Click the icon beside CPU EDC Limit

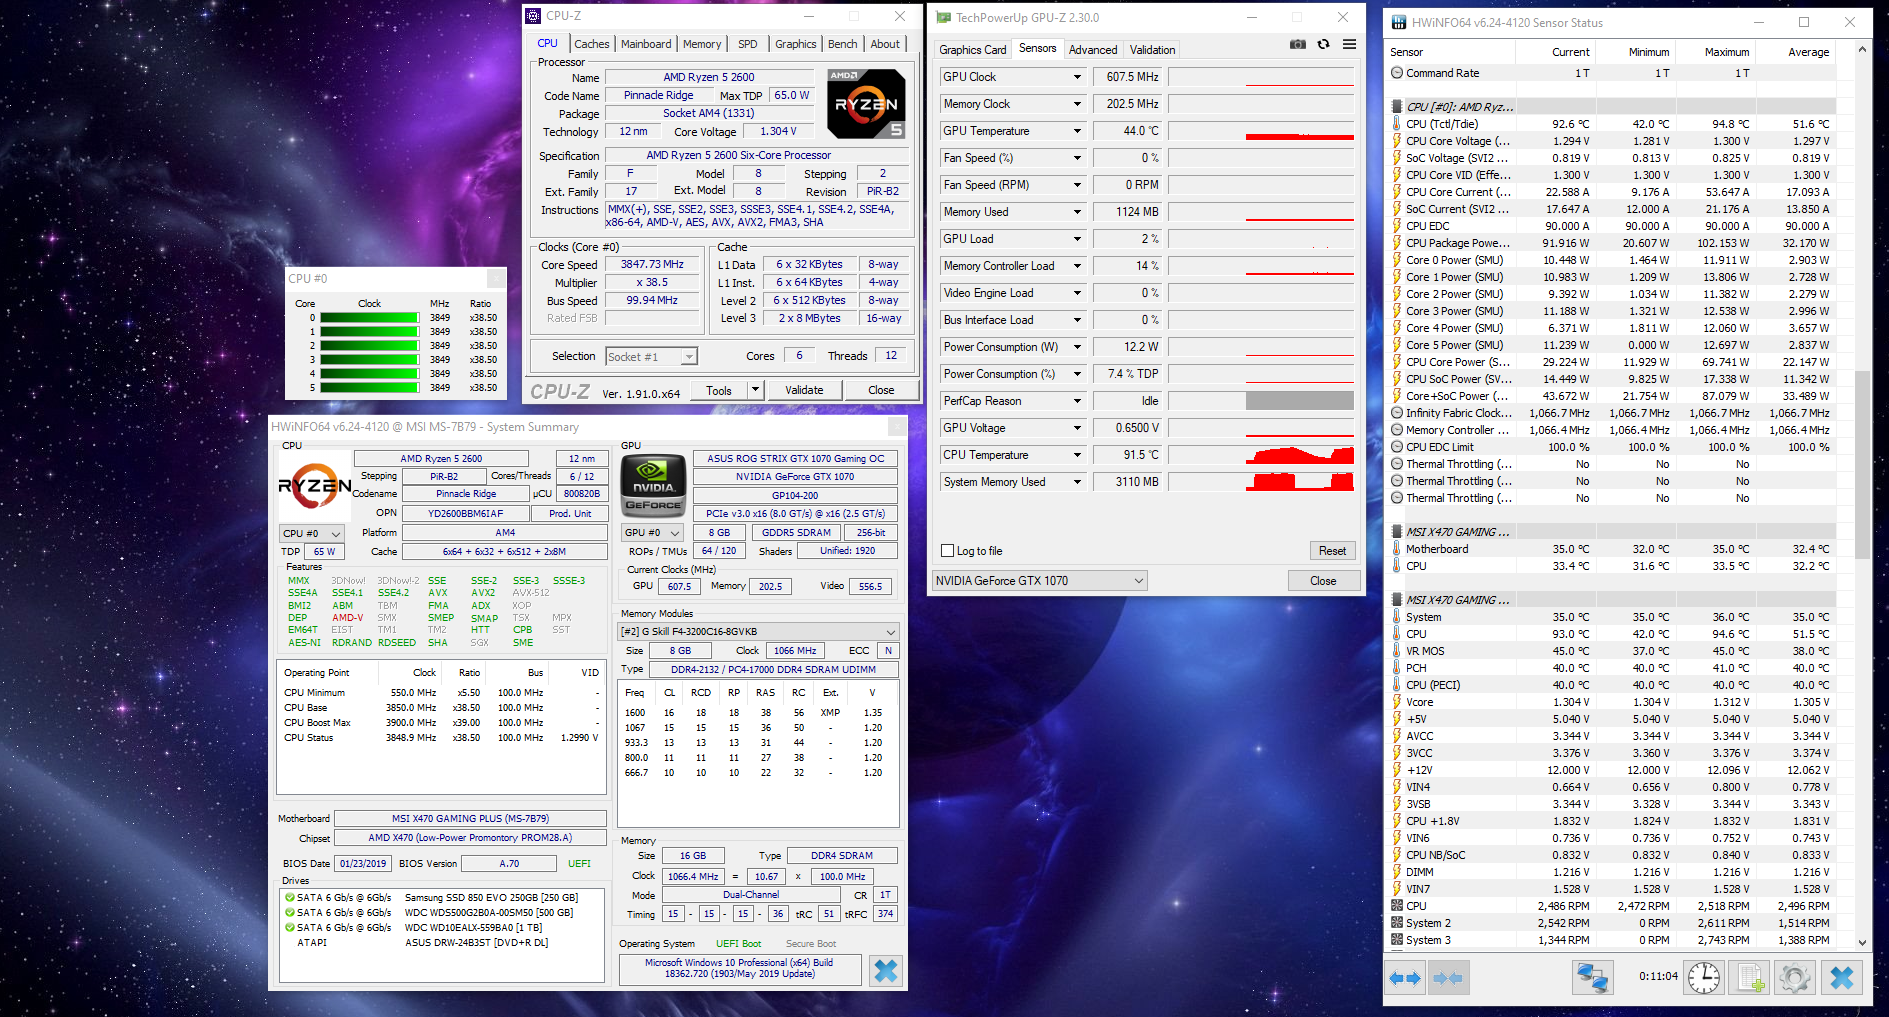coord(1397,447)
